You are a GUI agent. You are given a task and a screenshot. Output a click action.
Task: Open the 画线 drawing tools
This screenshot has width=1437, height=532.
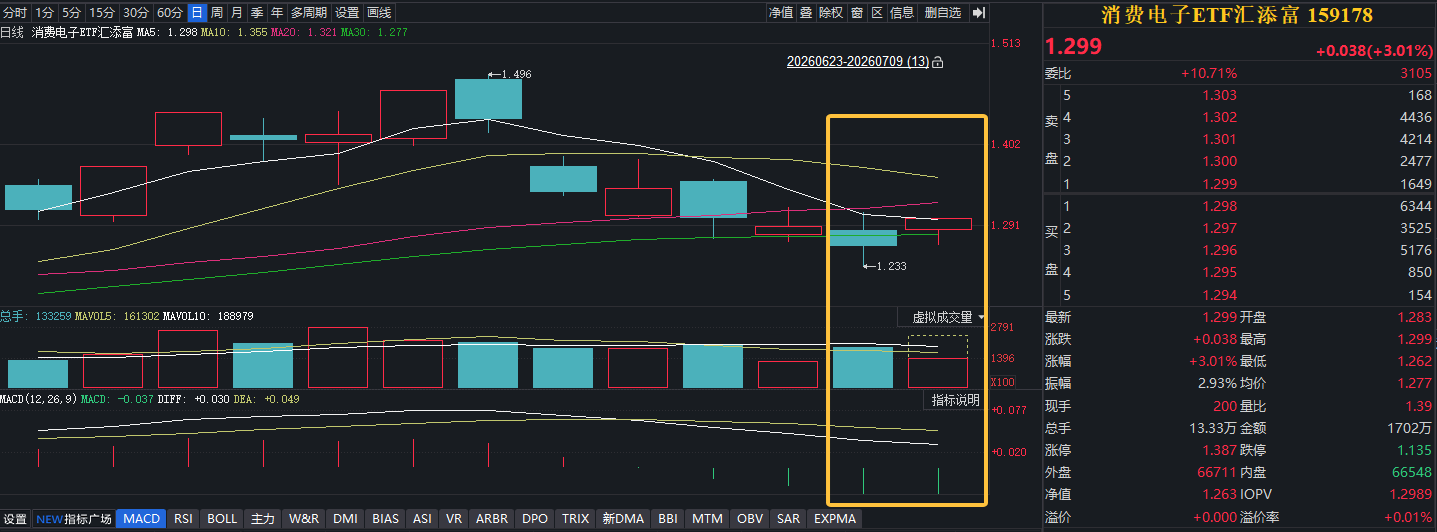click(379, 13)
